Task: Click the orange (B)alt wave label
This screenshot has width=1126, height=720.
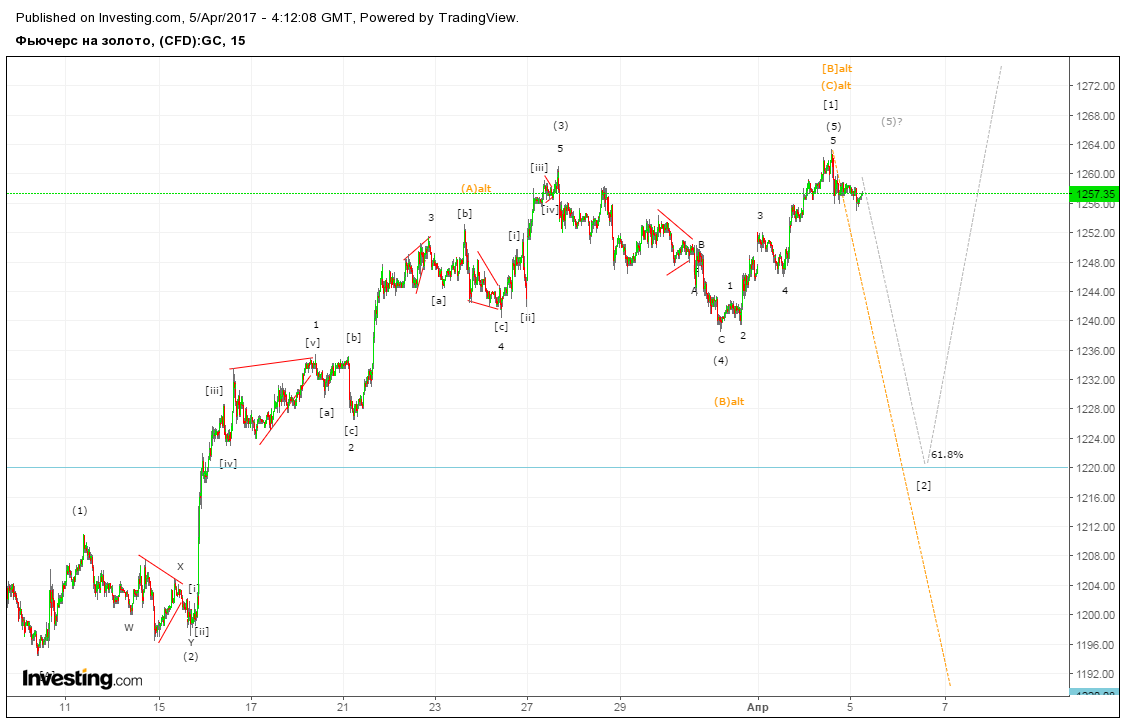Action: click(729, 402)
